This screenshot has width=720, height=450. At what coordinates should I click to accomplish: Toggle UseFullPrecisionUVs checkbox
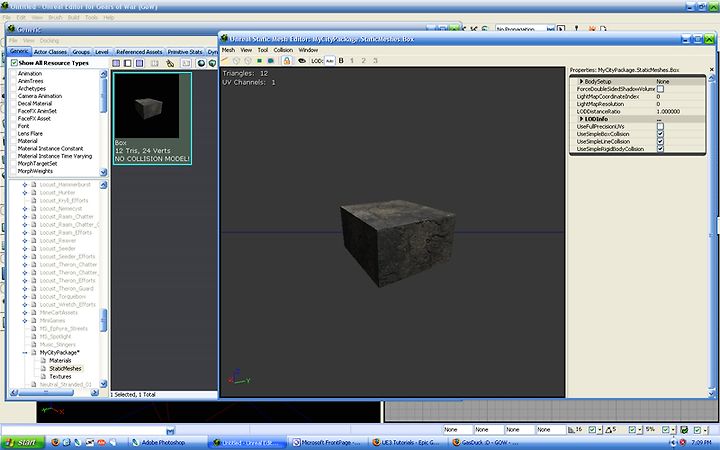pyautogui.click(x=660, y=126)
